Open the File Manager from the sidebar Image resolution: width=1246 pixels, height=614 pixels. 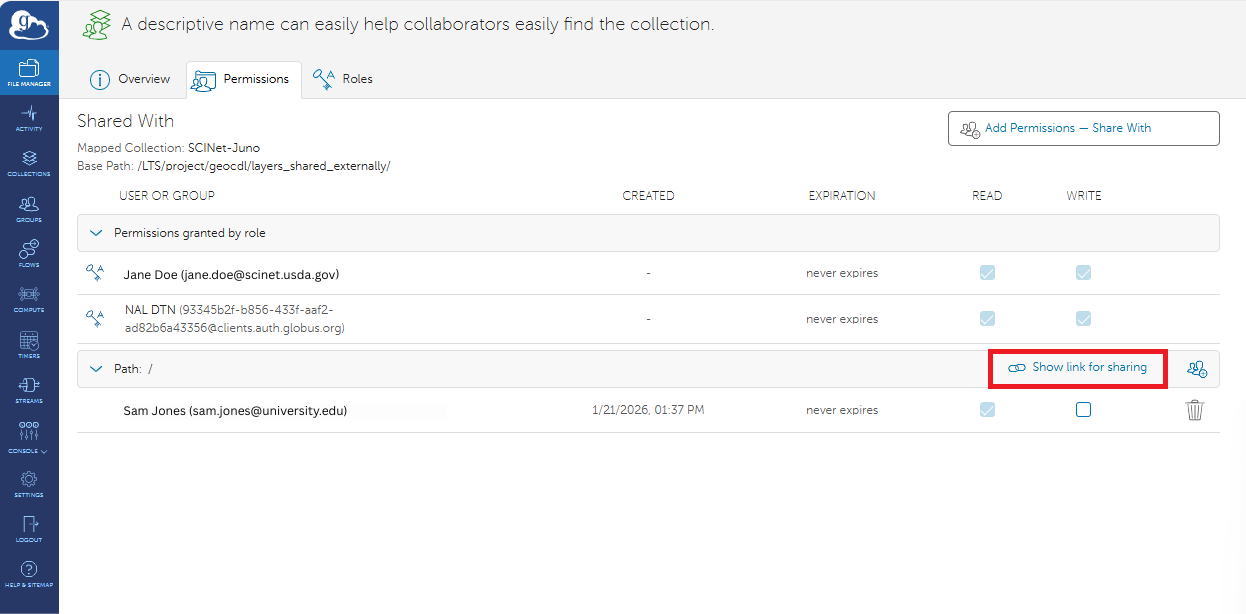(x=29, y=72)
